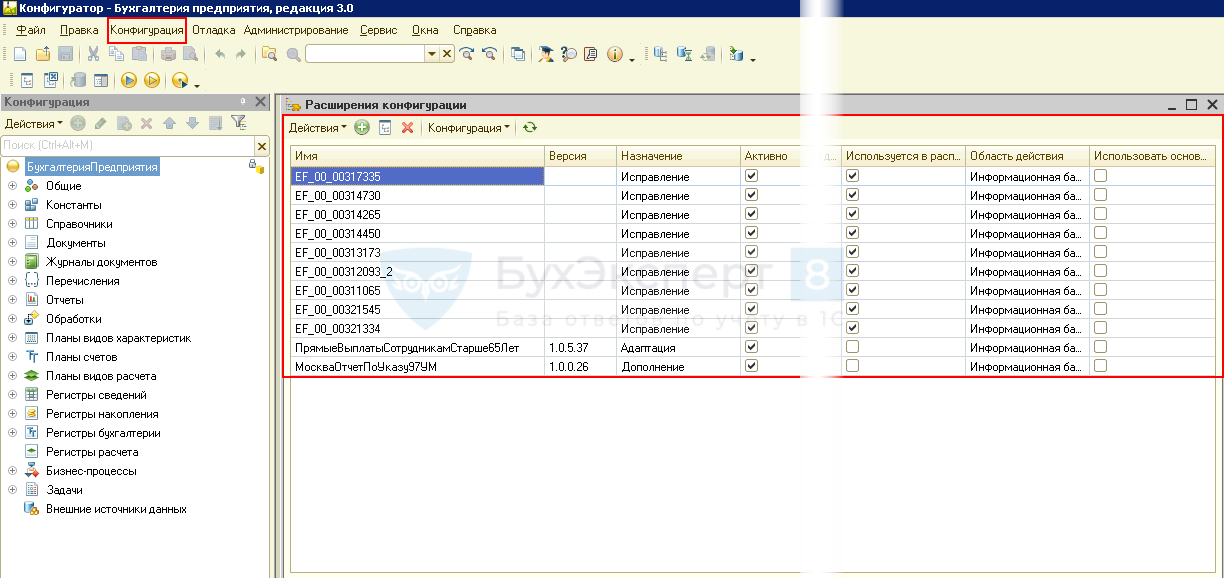The width and height of the screenshot is (1224, 578).
Task: Open the Конфигурация menu in menu bar
Action: coord(146,30)
